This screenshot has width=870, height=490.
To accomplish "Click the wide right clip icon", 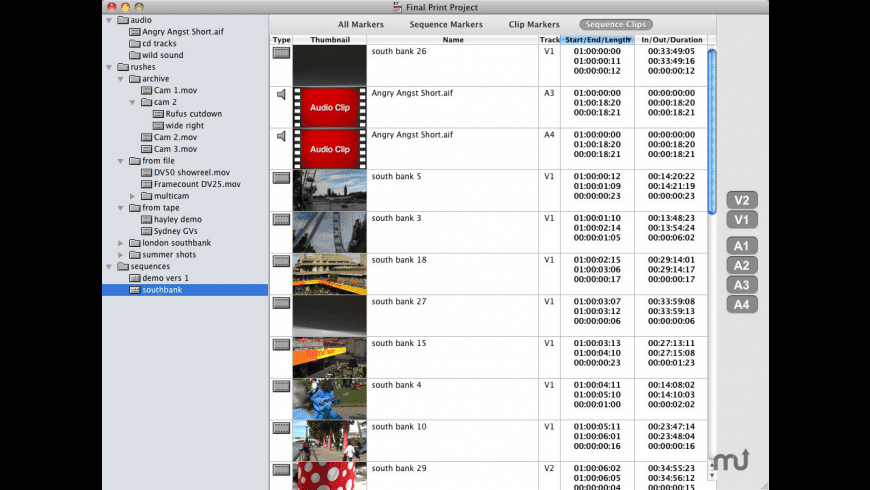I will pyautogui.click(x=158, y=125).
